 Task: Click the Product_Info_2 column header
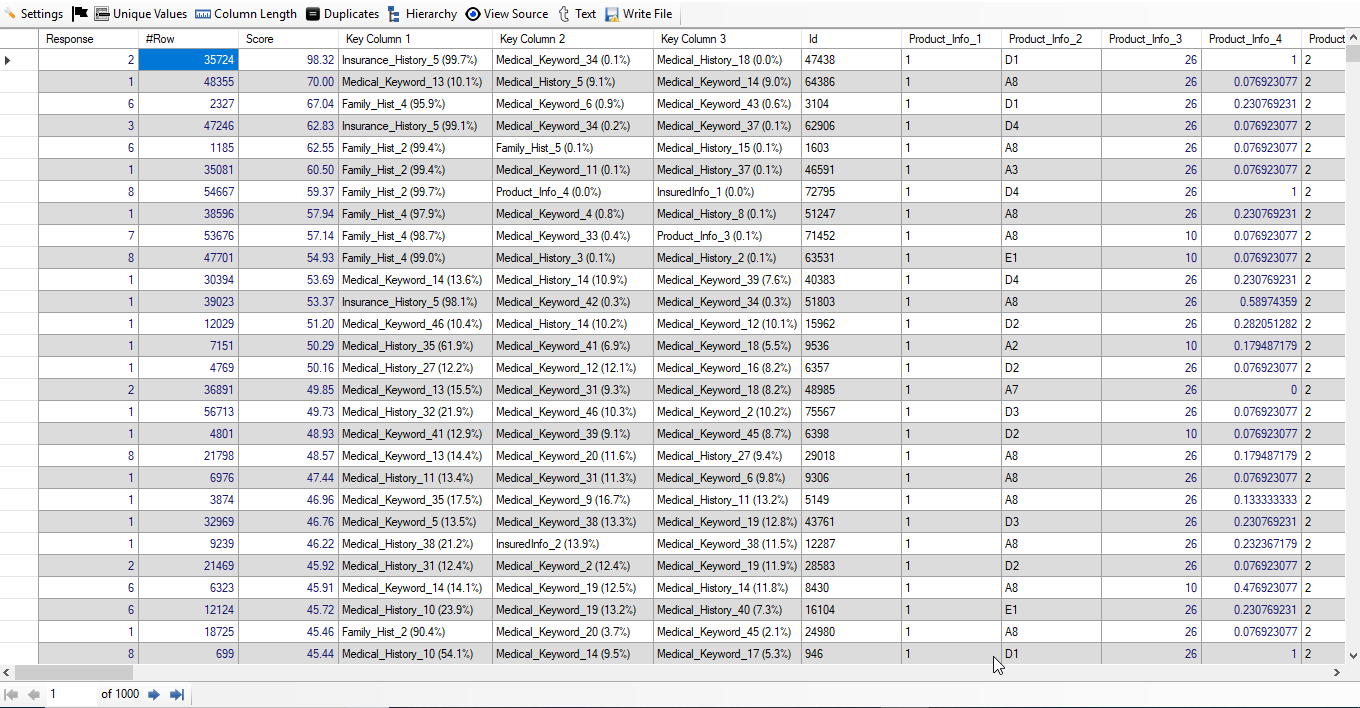tap(1050, 39)
